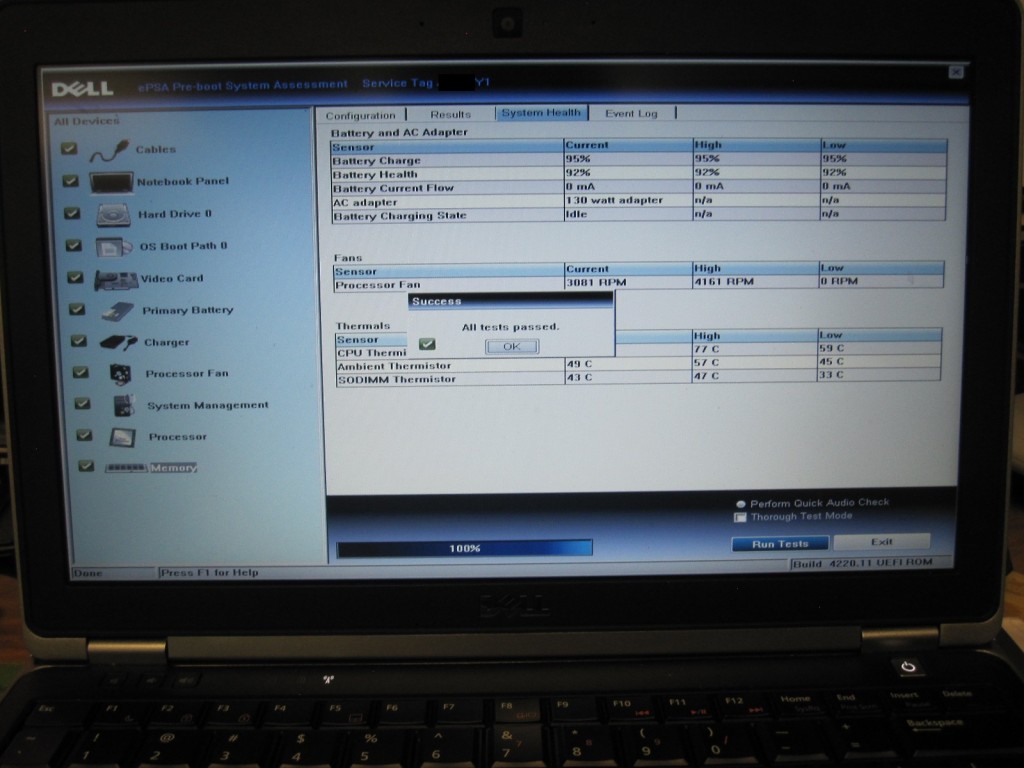This screenshot has height=768, width=1024.
Task: Toggle the Primary Battery checkbox
Action: tap(77, 309)
